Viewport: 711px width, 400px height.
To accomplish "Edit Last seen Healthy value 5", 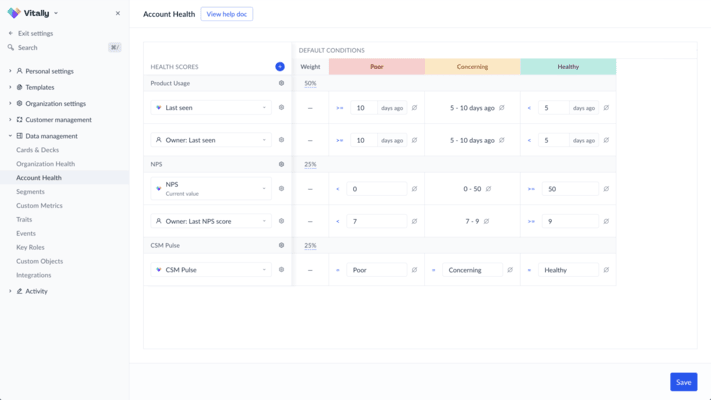I will tap(553, 108).
